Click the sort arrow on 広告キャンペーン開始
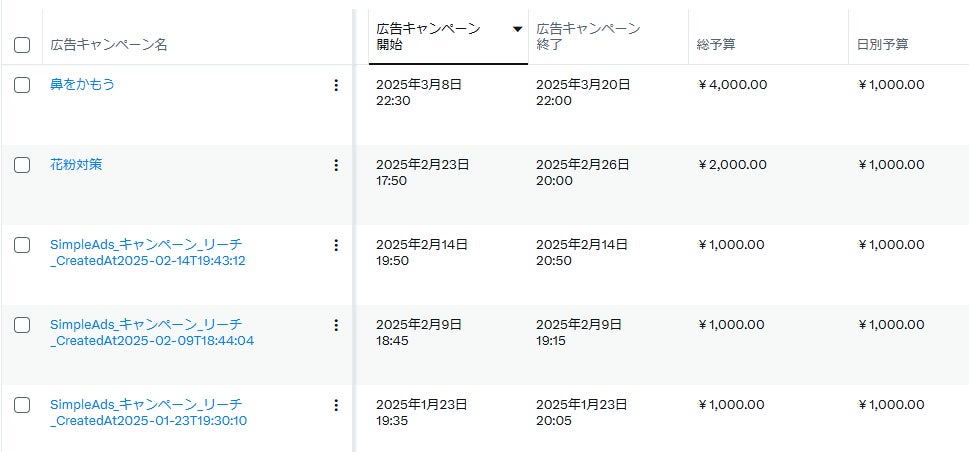This screenshot has width=969, height=452. click(517, 29)
